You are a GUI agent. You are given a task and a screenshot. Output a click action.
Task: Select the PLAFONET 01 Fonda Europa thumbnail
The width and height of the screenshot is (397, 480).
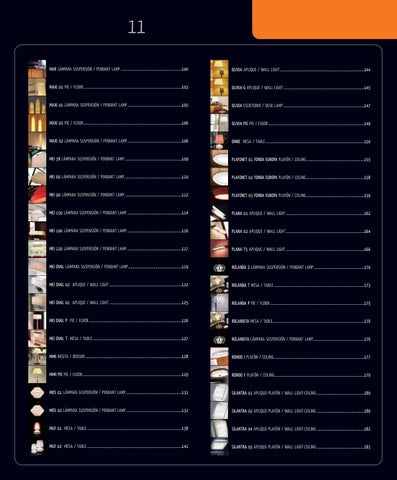point(219,159)
